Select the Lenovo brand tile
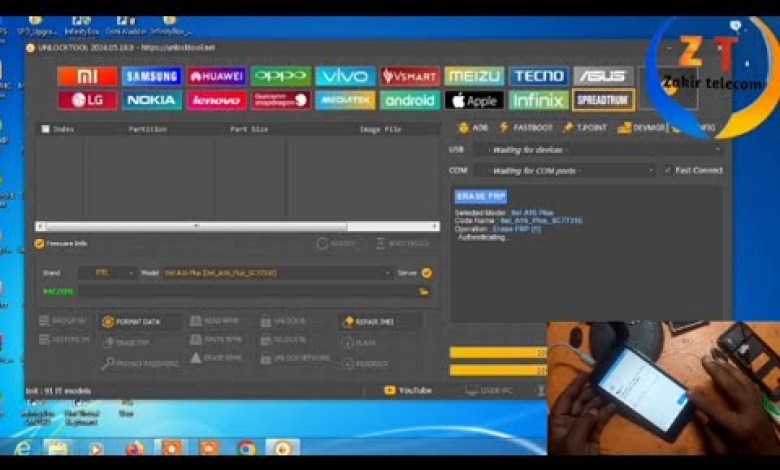 click(x=216, y=100)
